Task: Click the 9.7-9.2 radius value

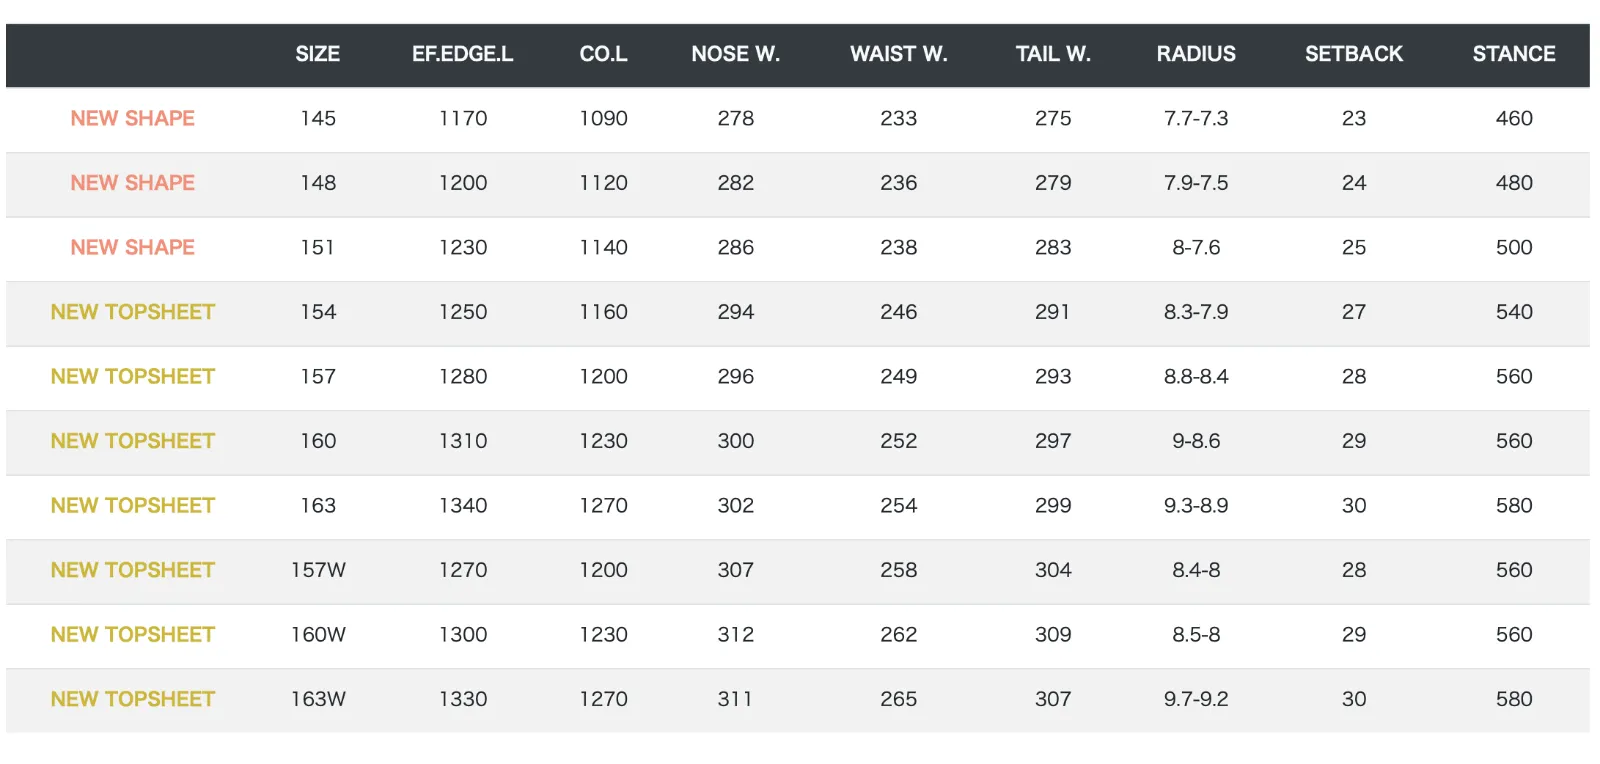Action: (1196, 699)
